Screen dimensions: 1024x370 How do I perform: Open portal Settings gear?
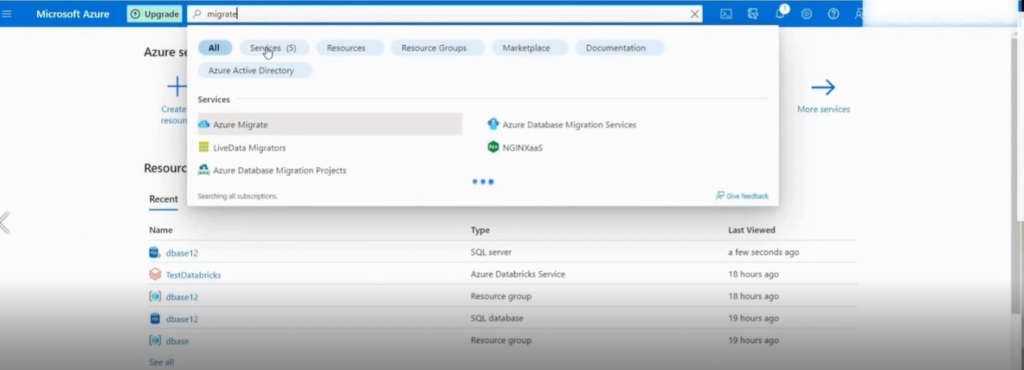tap(807, 14)
